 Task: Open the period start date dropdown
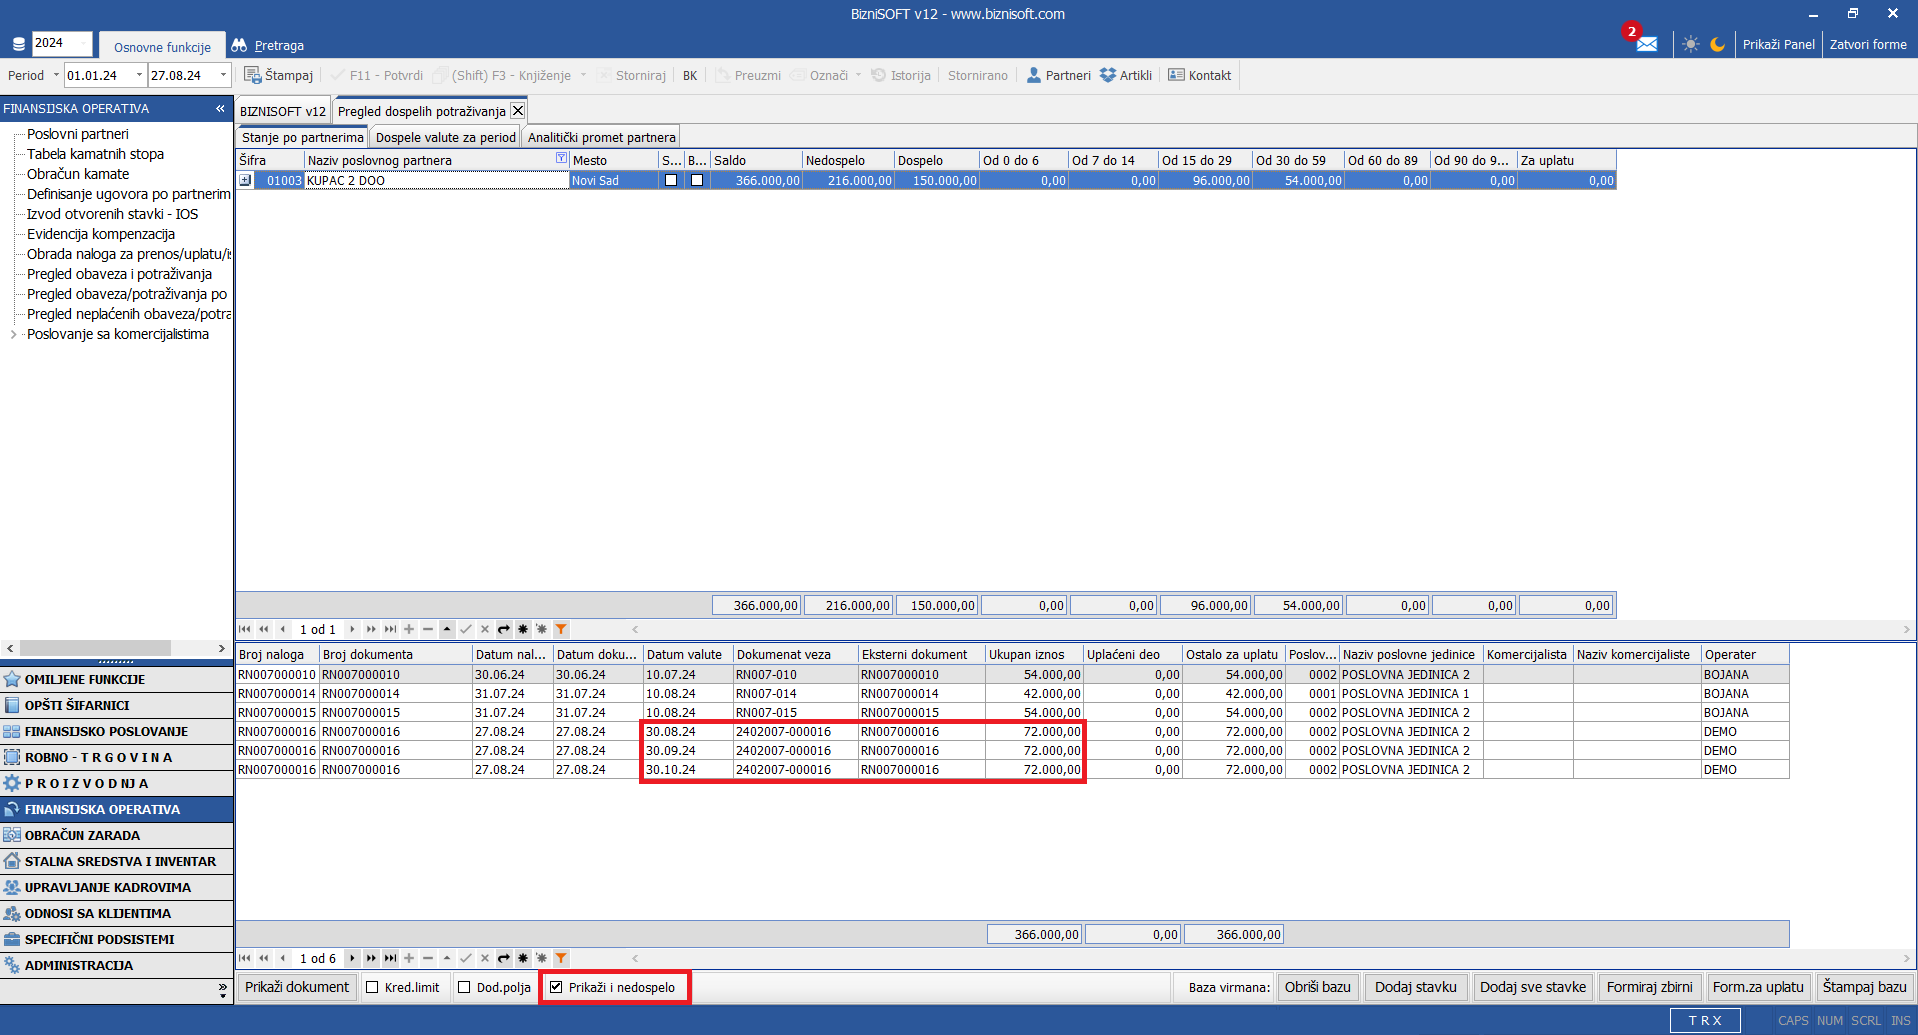point(139,75)
